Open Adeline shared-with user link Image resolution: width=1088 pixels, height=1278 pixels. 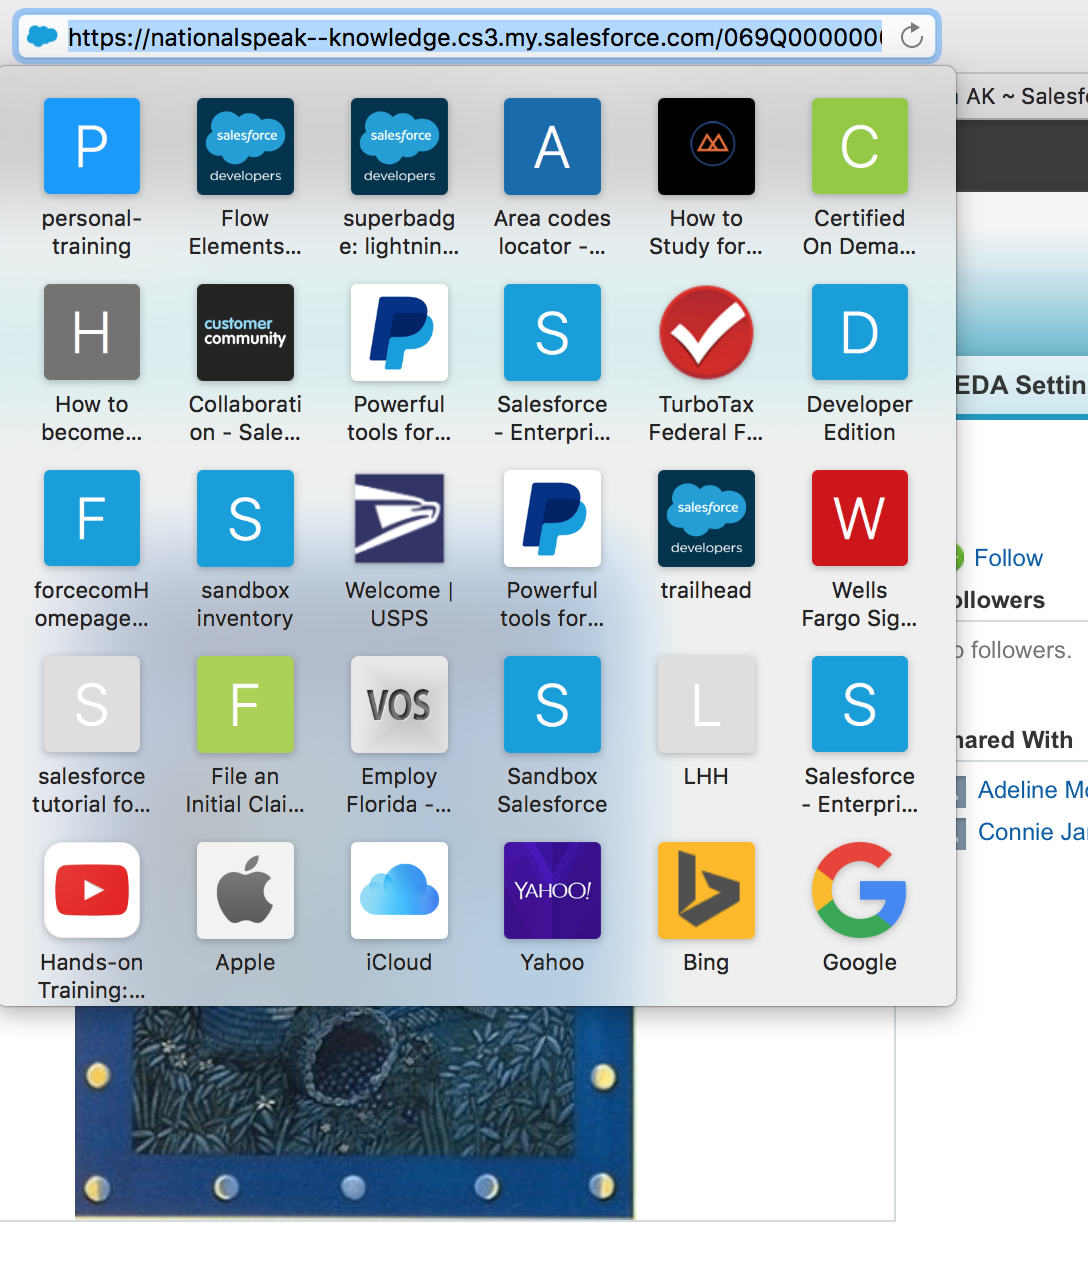click(x=1032, y=790)
